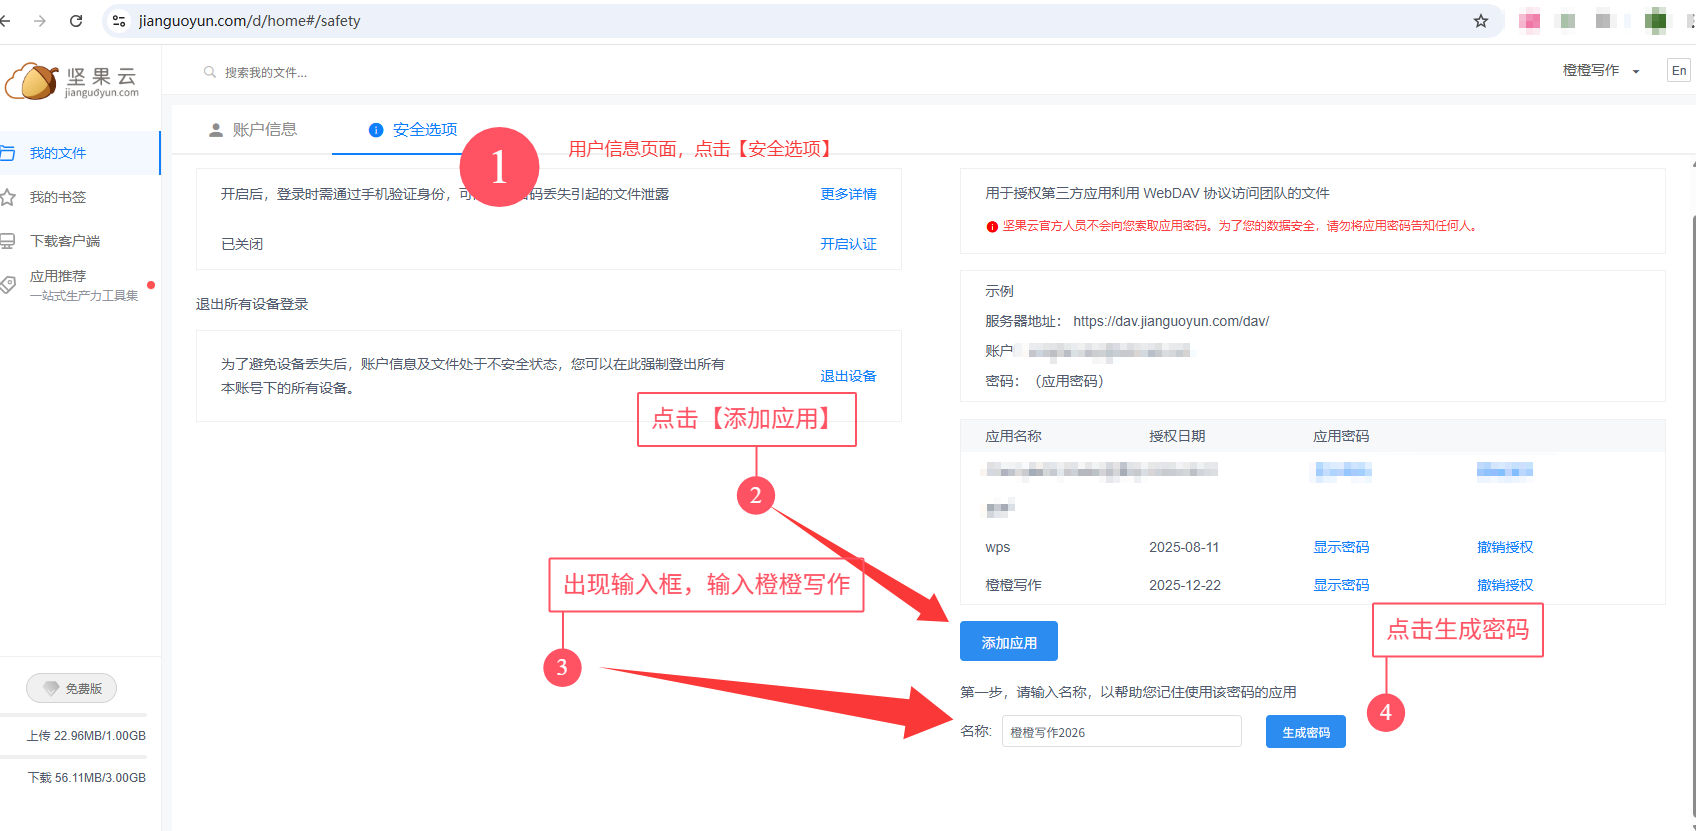Open site info icon in address bar
The height and width of the screenshot is (831, 1696).
click(119, 20)
